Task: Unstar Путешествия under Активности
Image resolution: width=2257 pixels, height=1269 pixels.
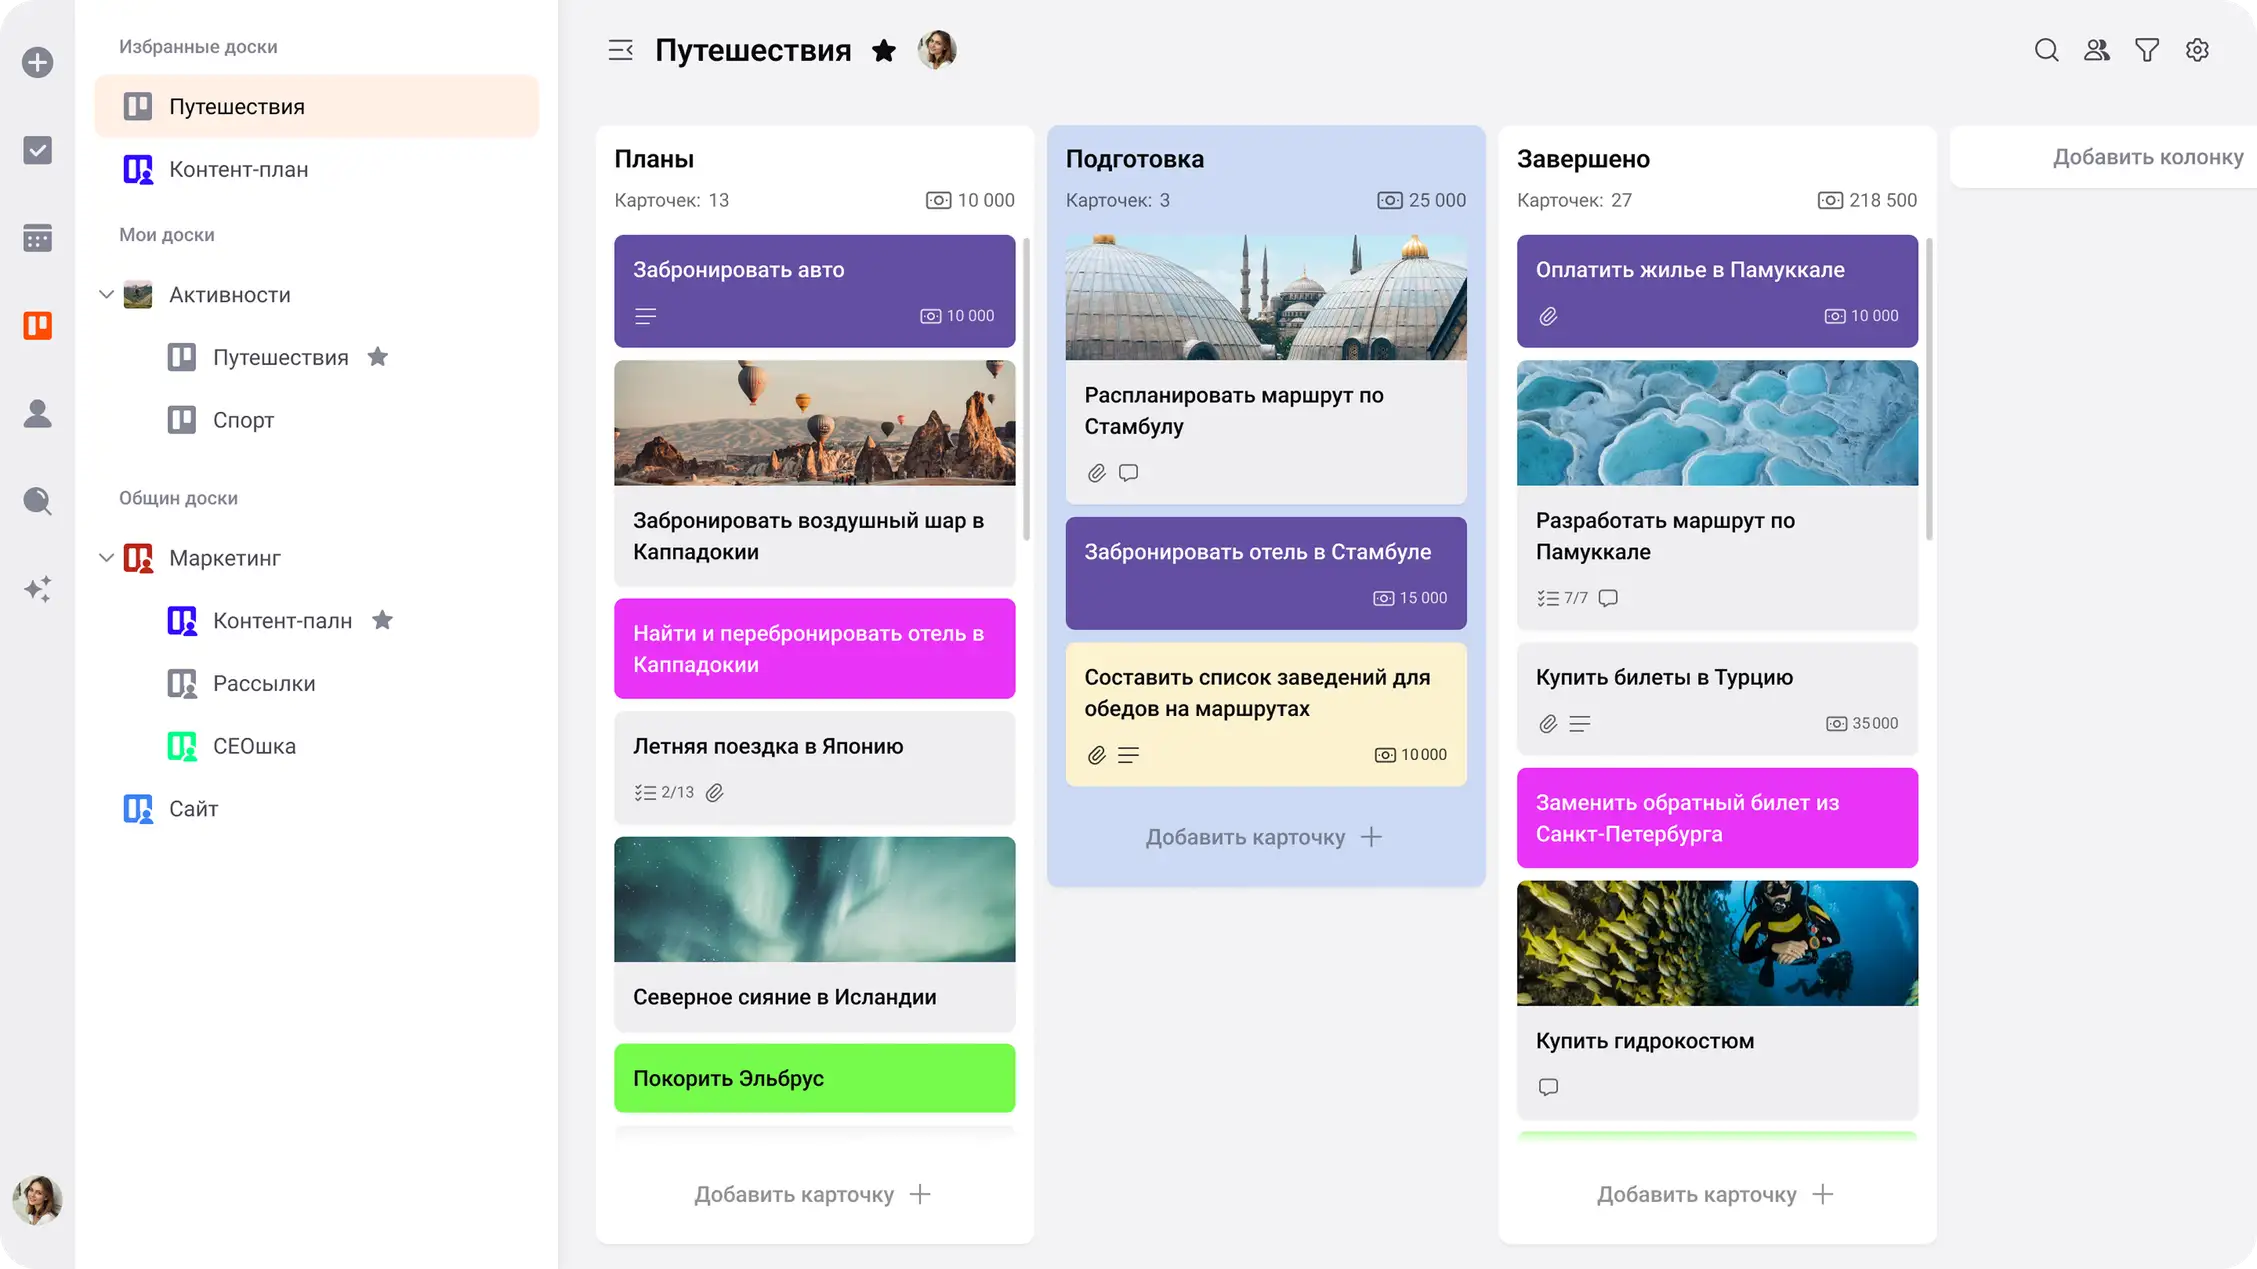Action: click(377, 357)
